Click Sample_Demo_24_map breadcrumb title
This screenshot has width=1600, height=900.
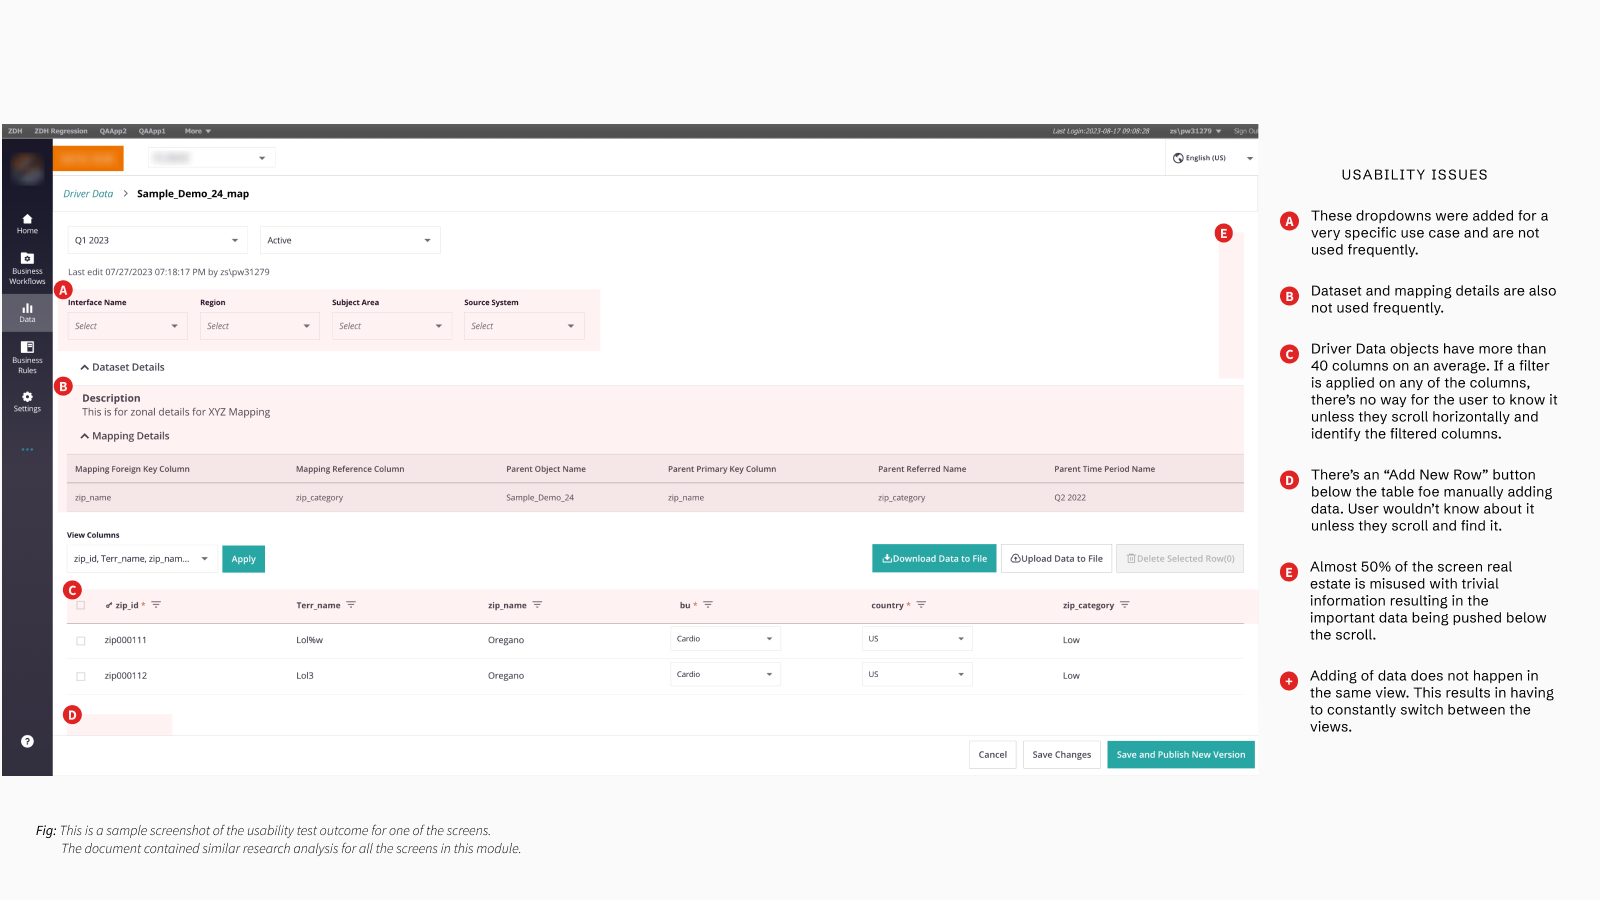click(193, 194)
